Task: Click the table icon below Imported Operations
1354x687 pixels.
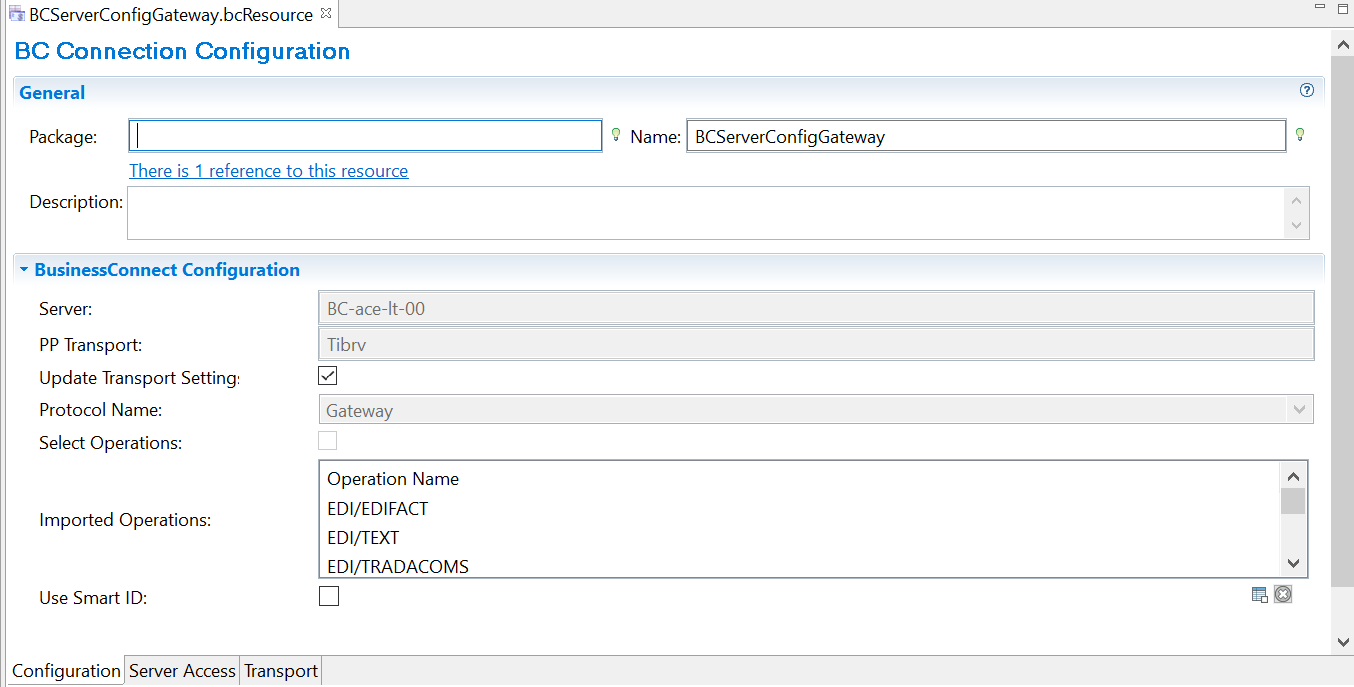Action: pos(1260,595)
